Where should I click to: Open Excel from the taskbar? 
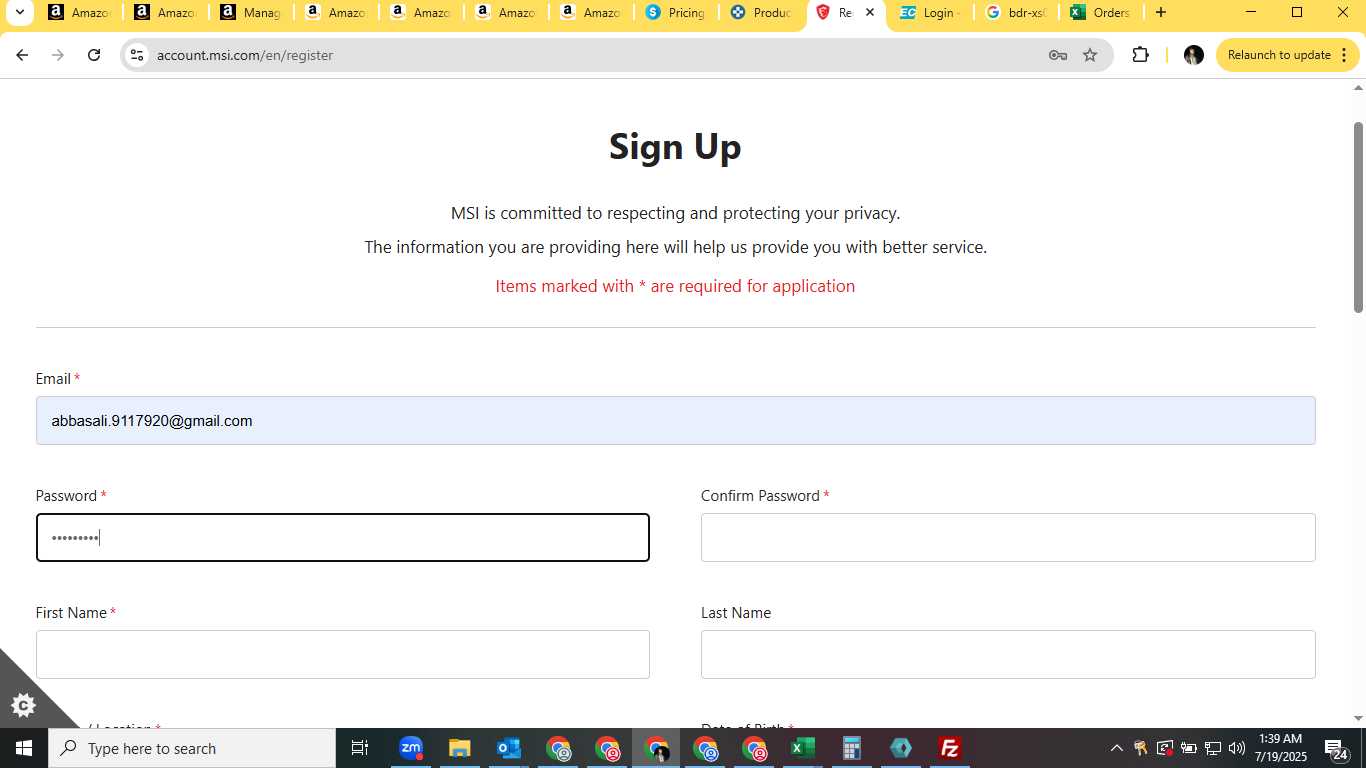802,748
